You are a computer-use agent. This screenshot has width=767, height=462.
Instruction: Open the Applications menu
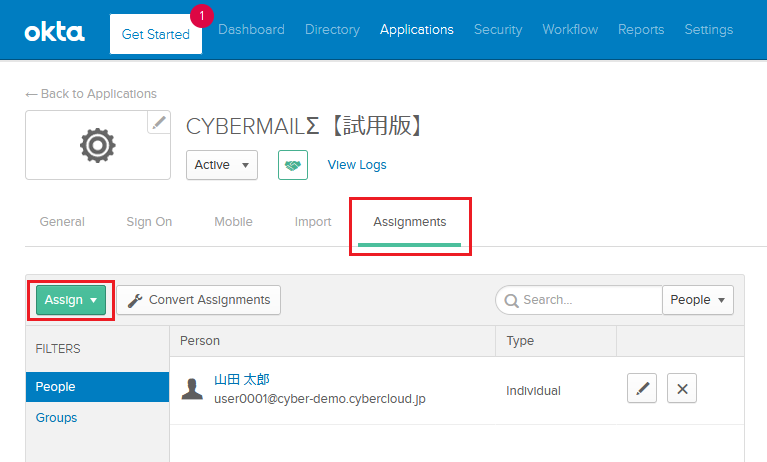coord(417,30)
